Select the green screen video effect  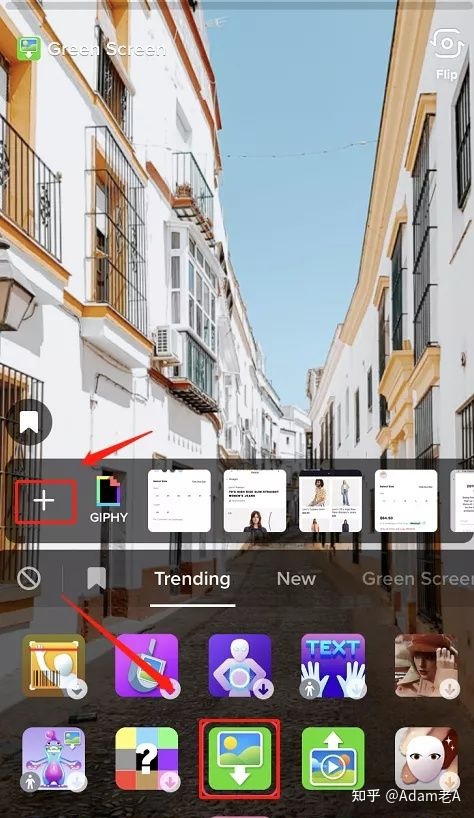[x=333, y=759]
